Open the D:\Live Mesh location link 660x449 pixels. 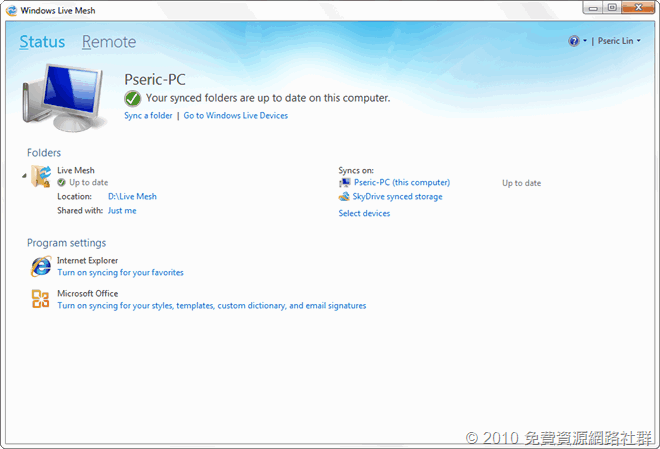[x=132, y=197]
